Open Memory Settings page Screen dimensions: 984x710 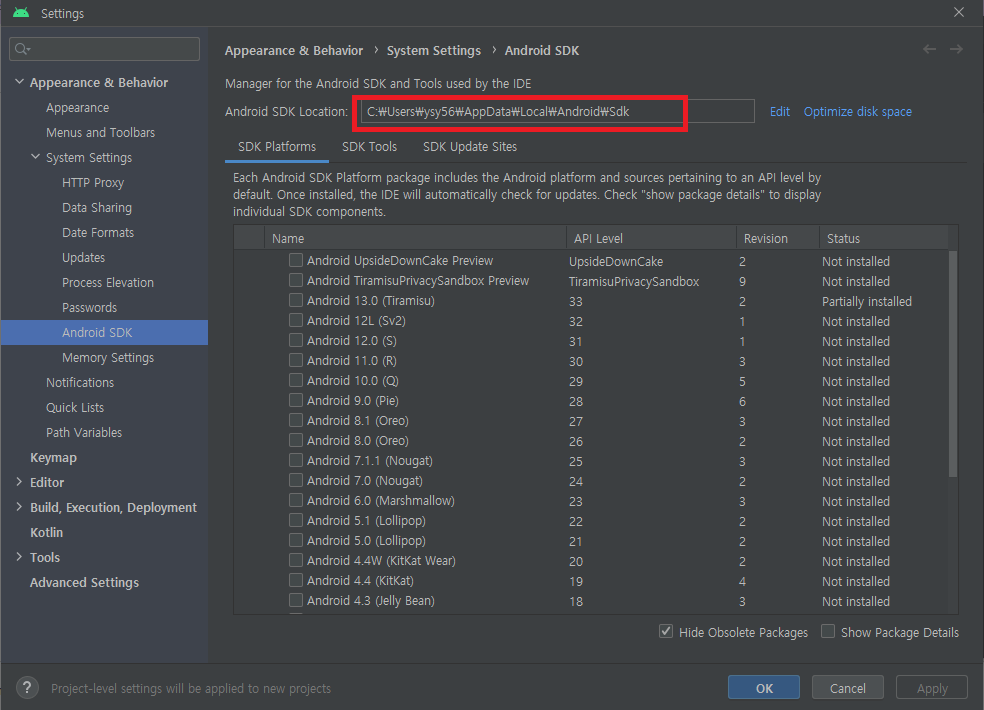(x=107, y=357)
